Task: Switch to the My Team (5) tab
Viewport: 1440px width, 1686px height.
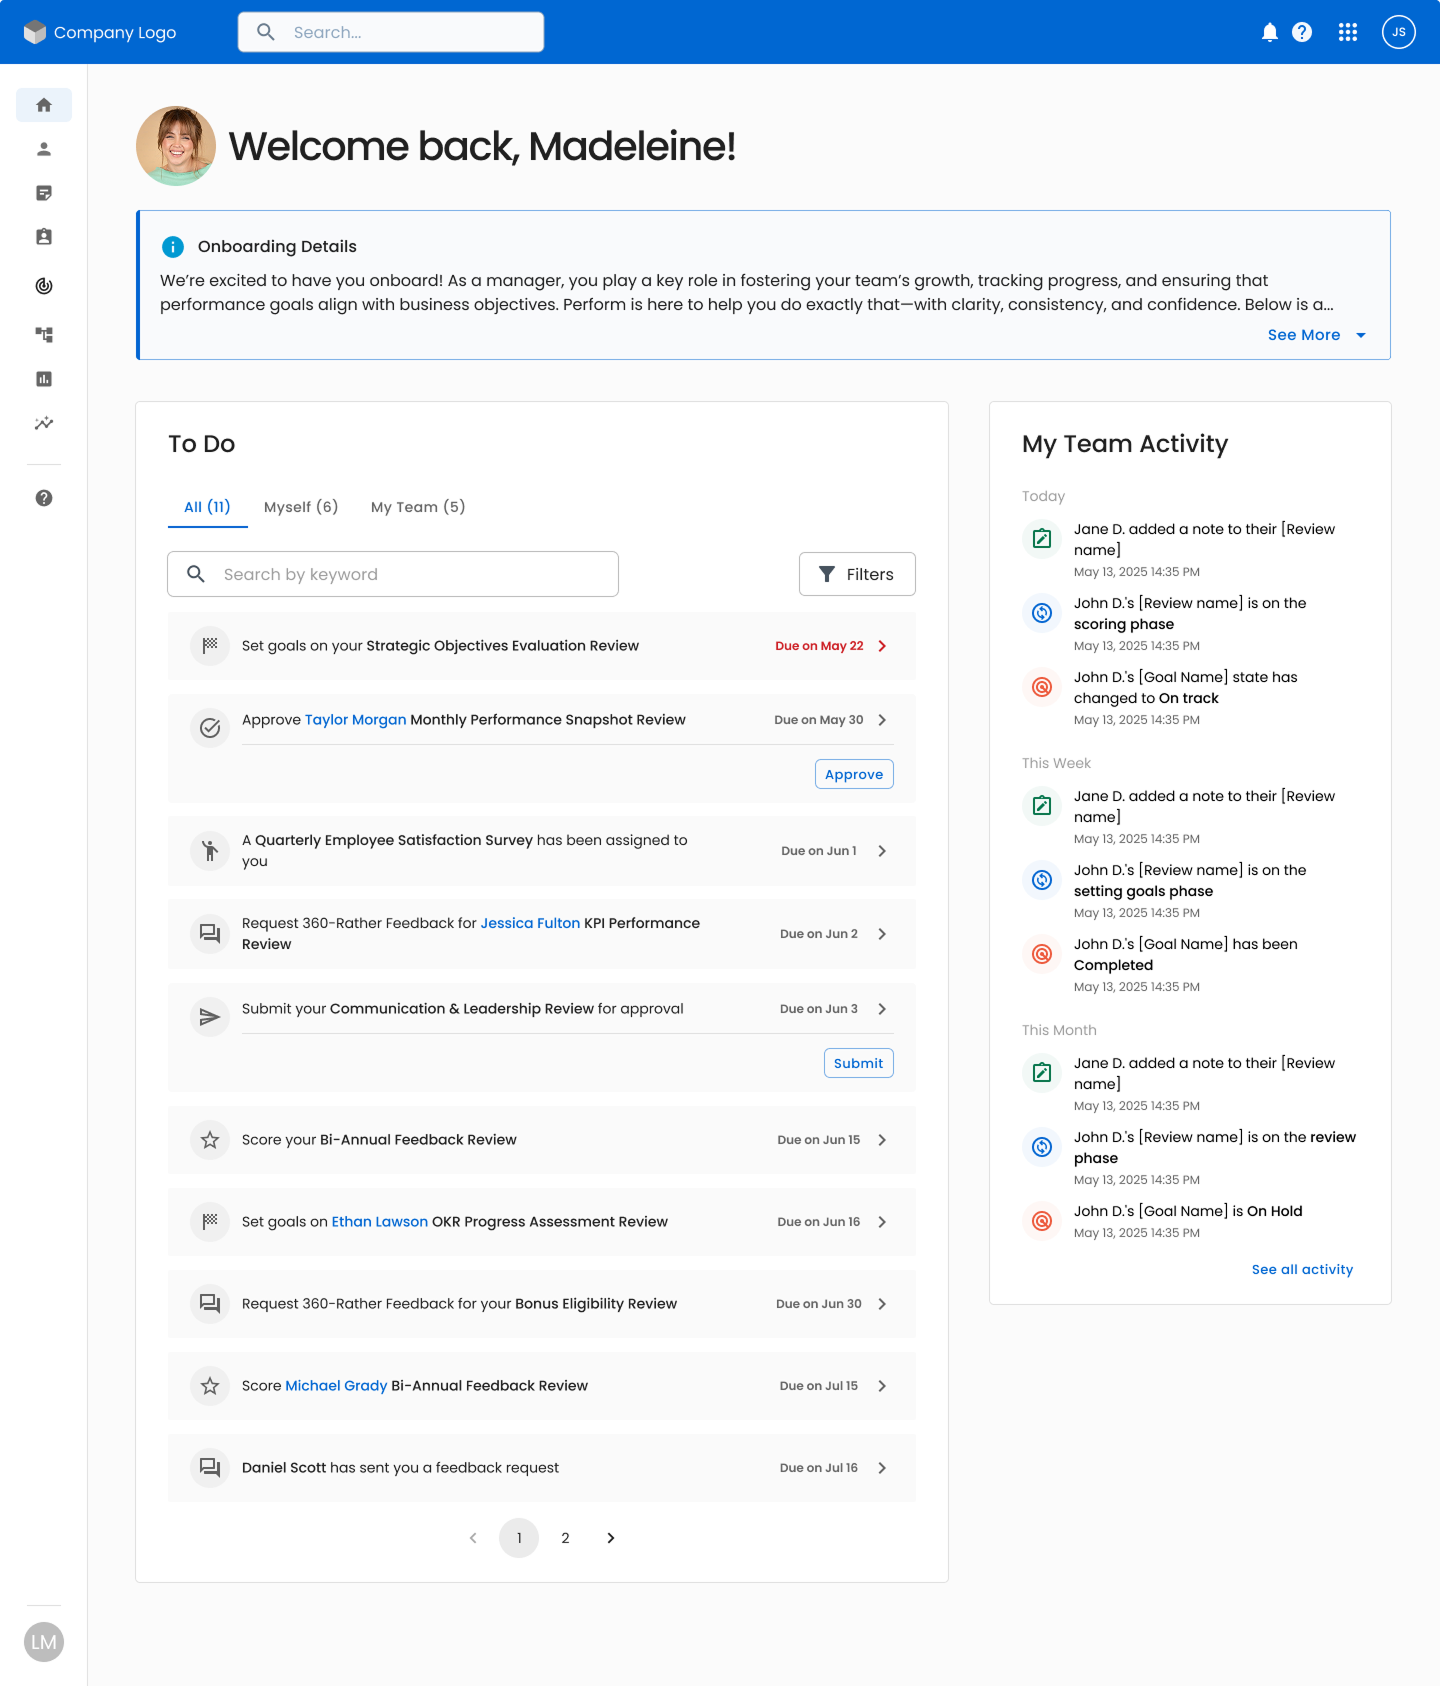Action: (418, 507)
